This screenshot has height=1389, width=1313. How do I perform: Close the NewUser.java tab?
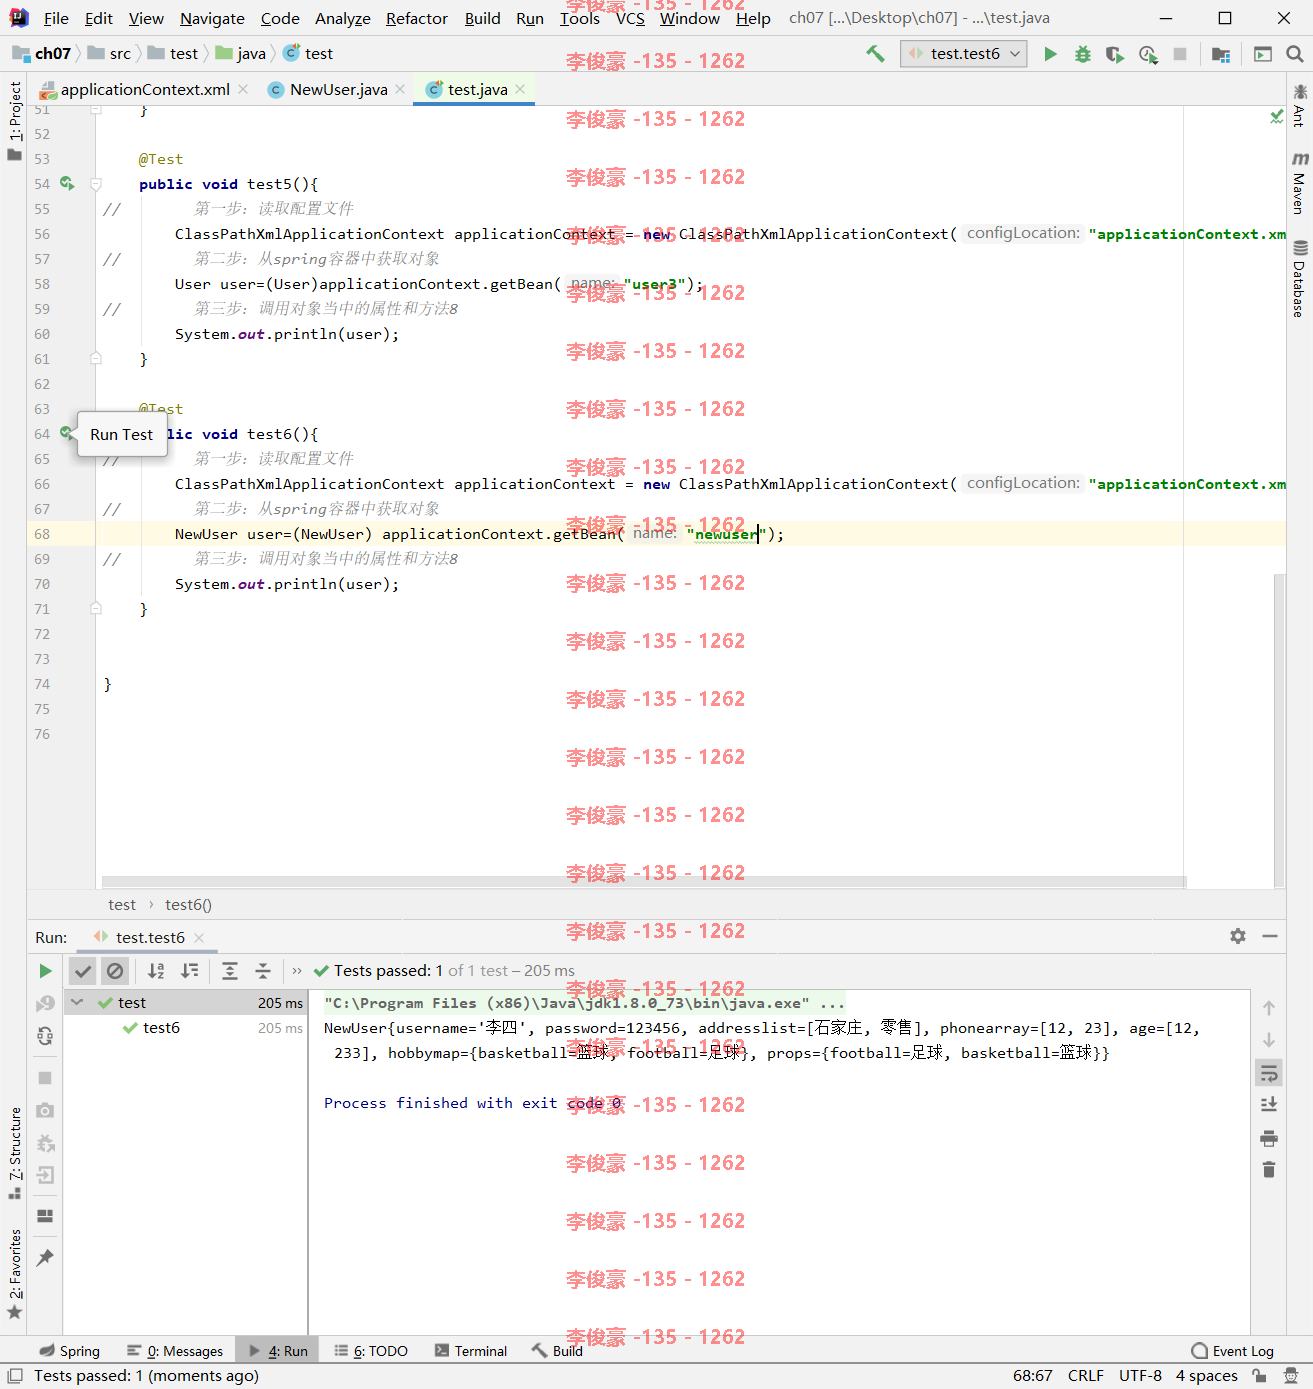click(x=400, y=89)
